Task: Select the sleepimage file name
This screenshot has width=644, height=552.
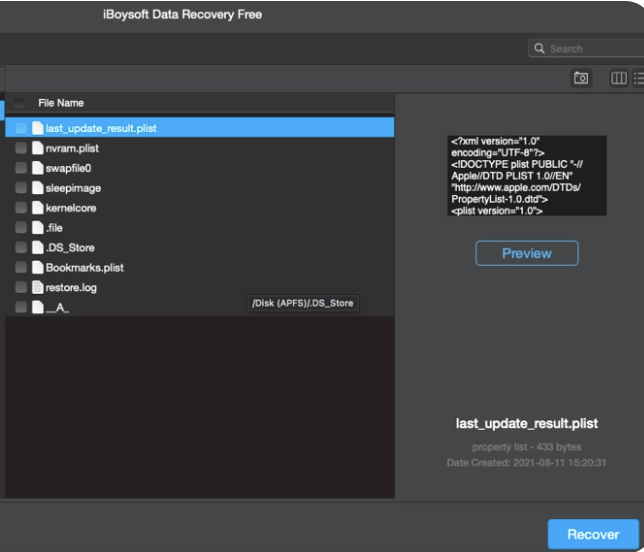Action: pyautogui.click(x=73, y=188)
